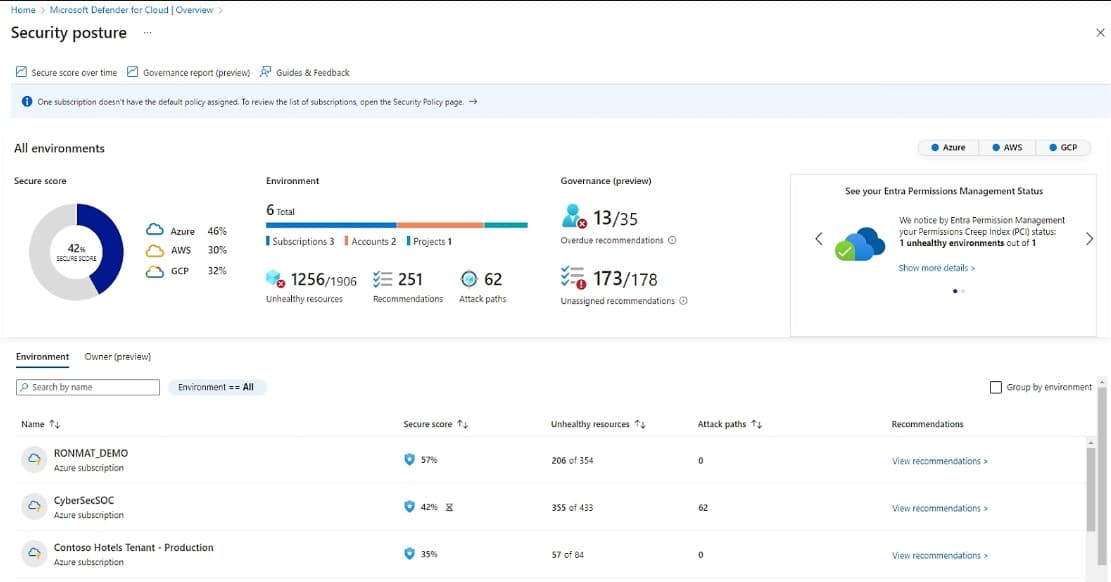Screen dimensions: 1111x582
Task: Click the AWS cloud icon in secure score
Action: point(154,250)
